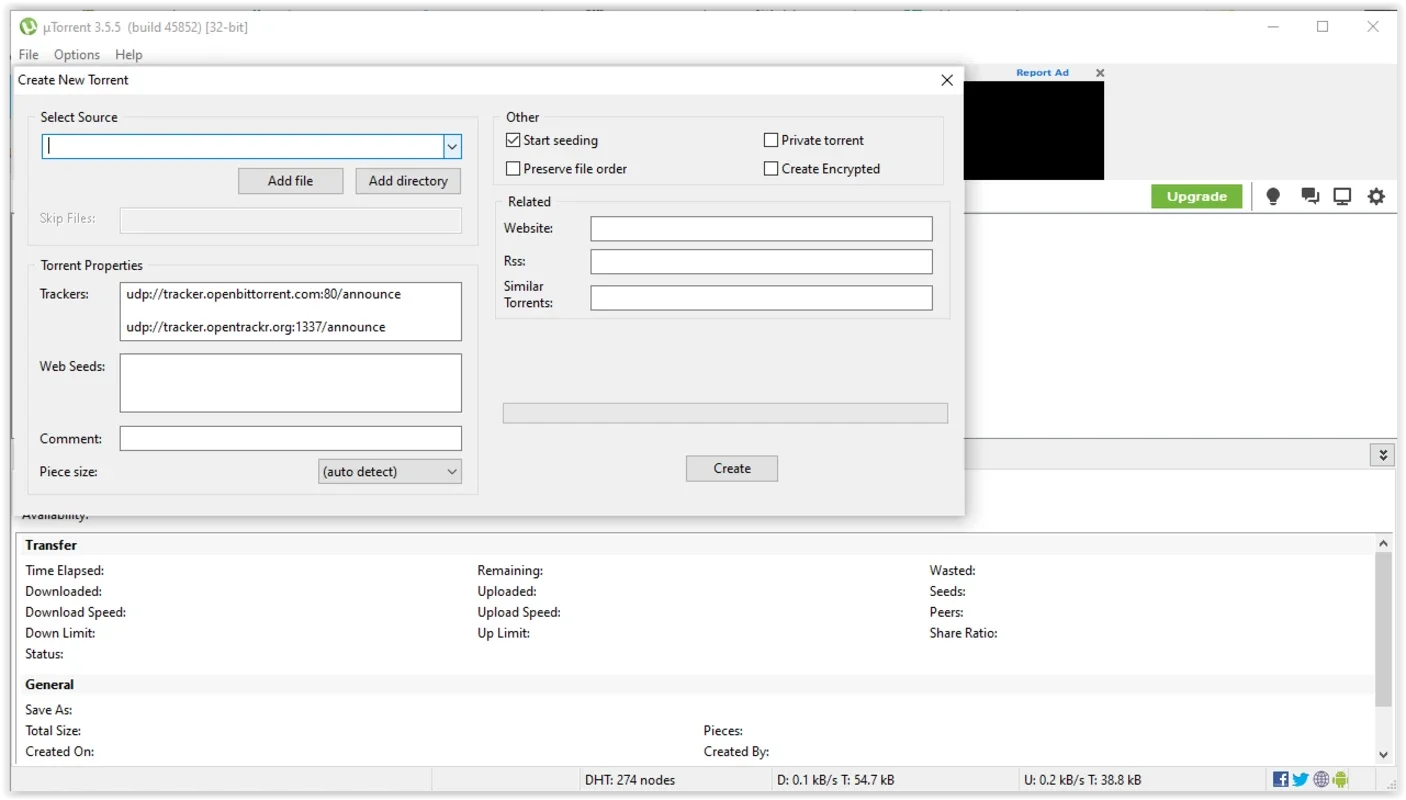The image size is (1406, 800).
Task: Enable the Private torrent checkbox
Action: [x=771, y=140]
